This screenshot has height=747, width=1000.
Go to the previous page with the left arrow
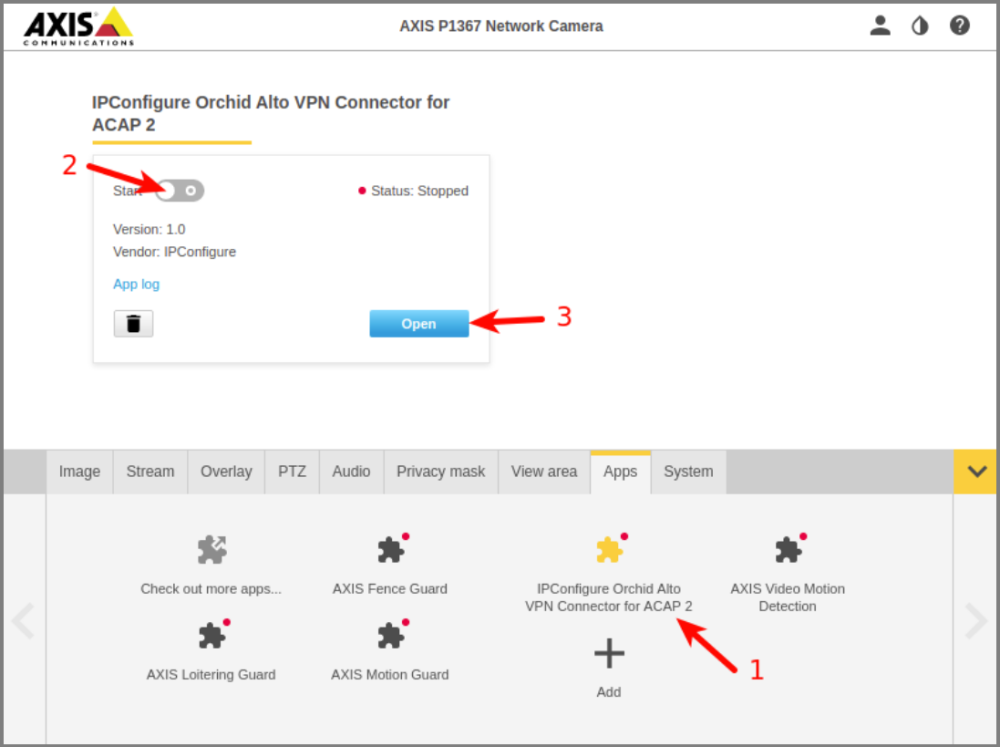point(24,620)
